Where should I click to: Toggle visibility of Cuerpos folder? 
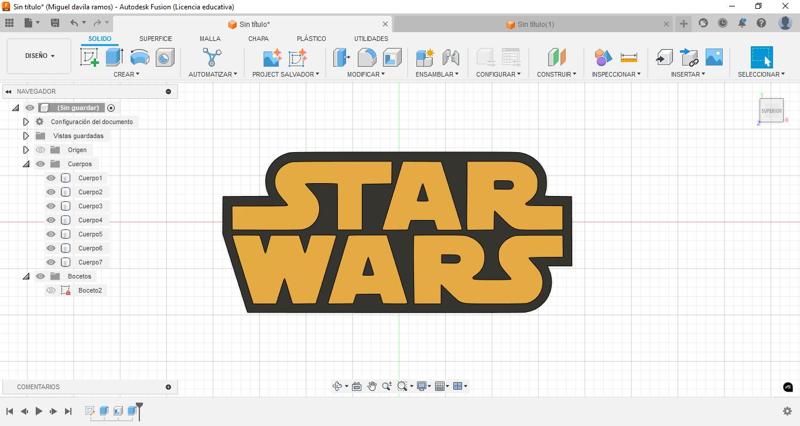coord(40,164)
